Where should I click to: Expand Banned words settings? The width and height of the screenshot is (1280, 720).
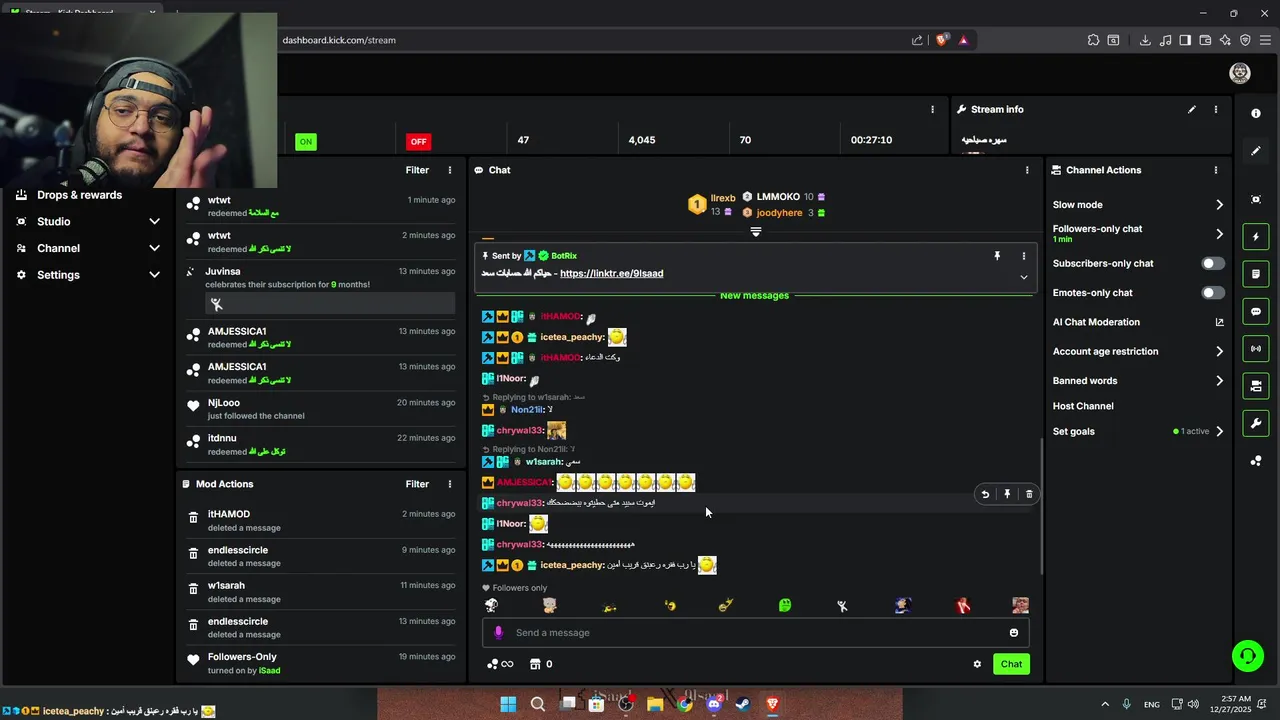point(1219,381)
